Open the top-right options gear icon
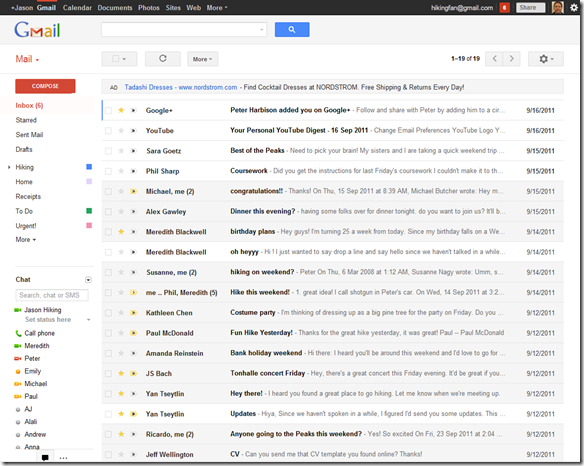Screen dimensions: 584x466 coord(574,7)
